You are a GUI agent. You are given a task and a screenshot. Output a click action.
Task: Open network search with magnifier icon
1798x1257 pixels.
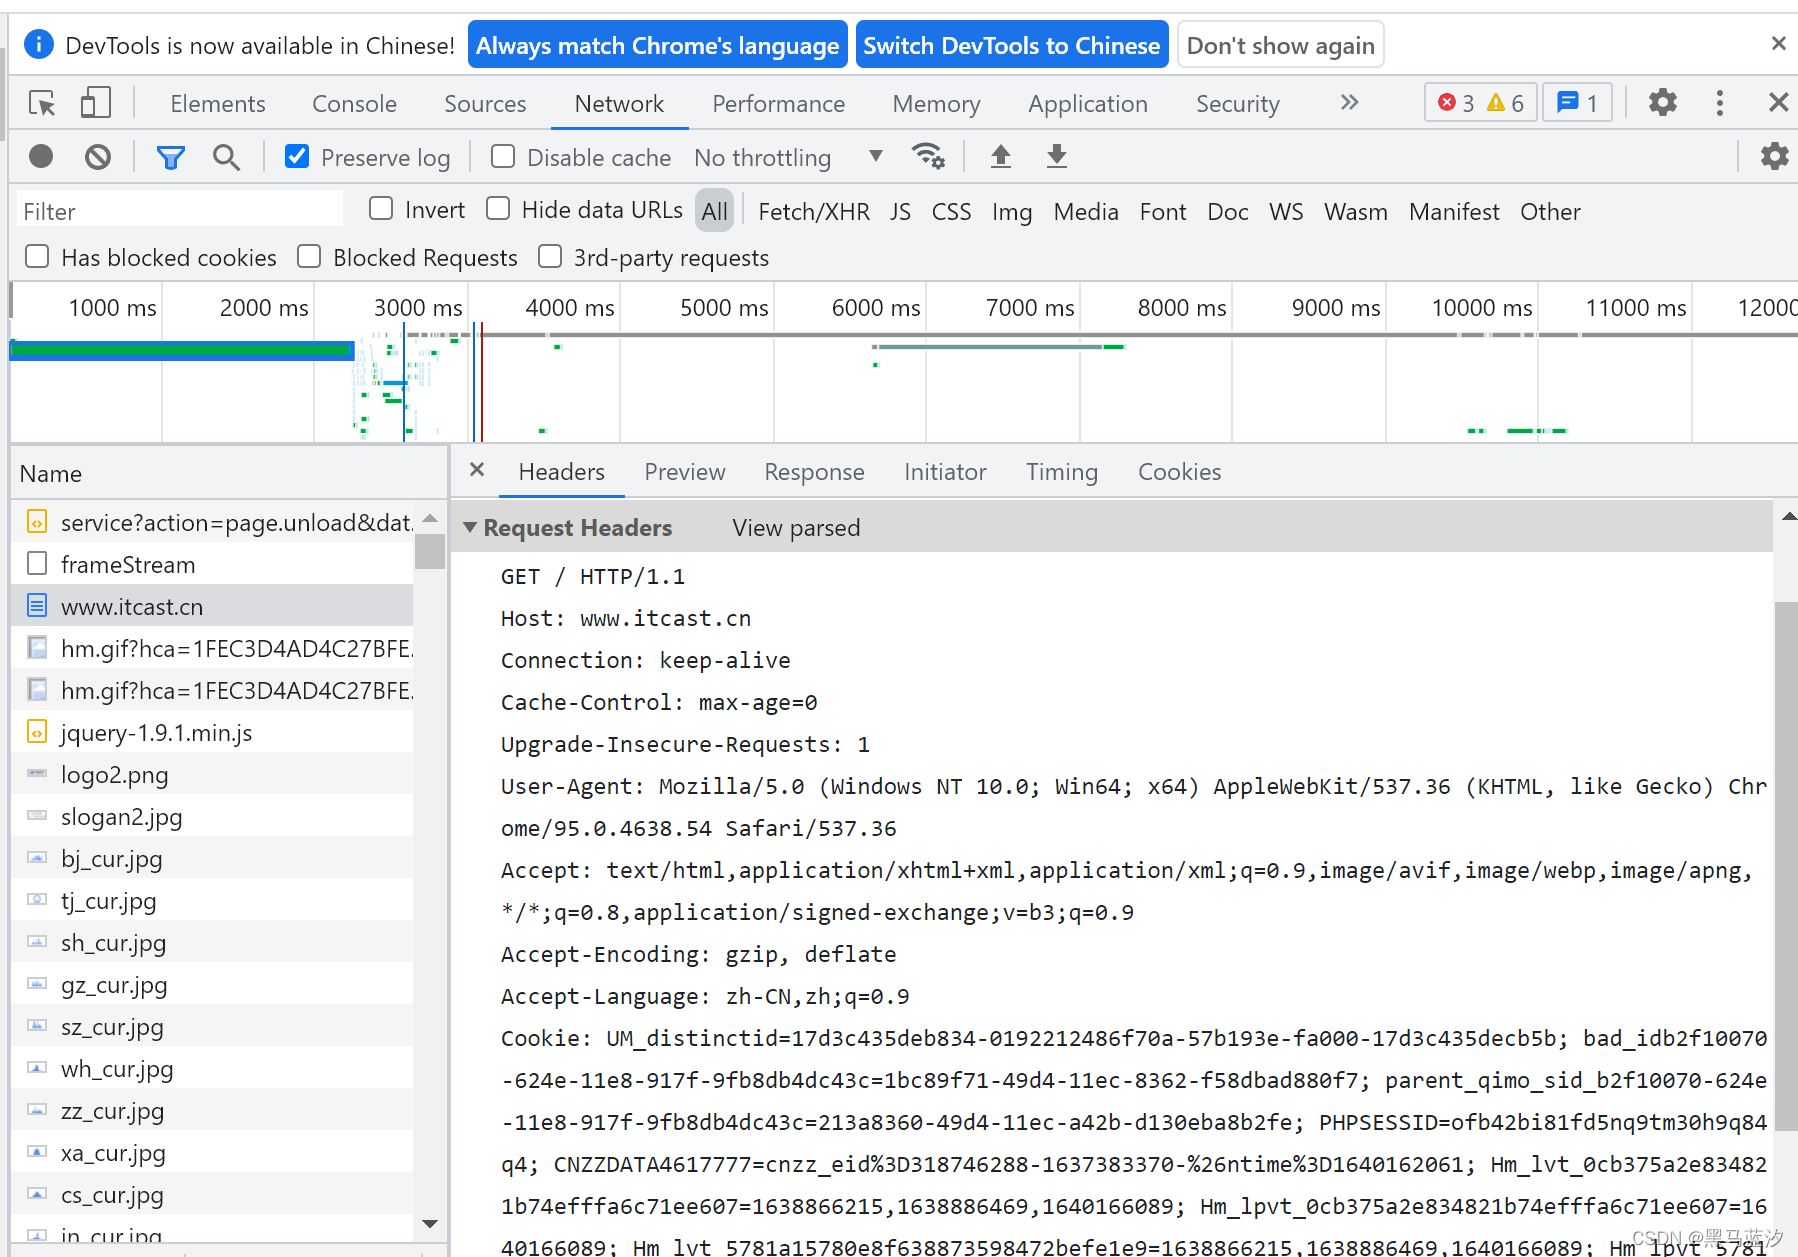click(x=226, y=157)
